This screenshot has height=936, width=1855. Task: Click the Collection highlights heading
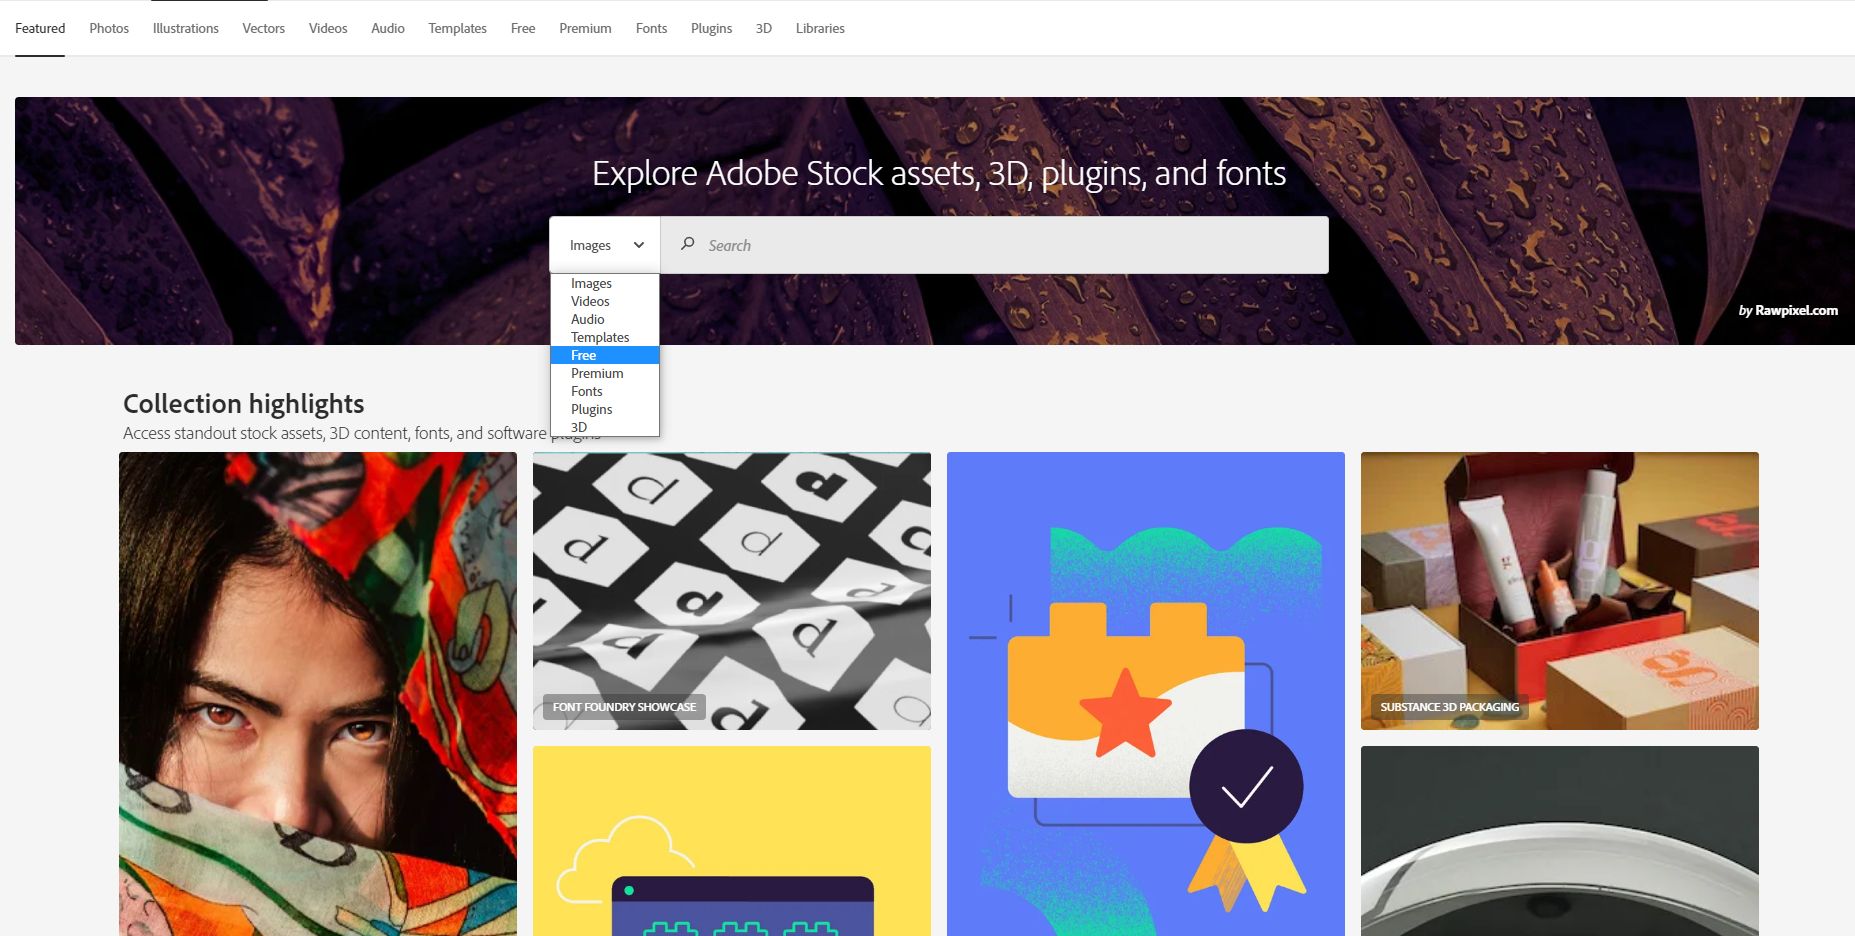pyautogui.click(x=243, y=404)
